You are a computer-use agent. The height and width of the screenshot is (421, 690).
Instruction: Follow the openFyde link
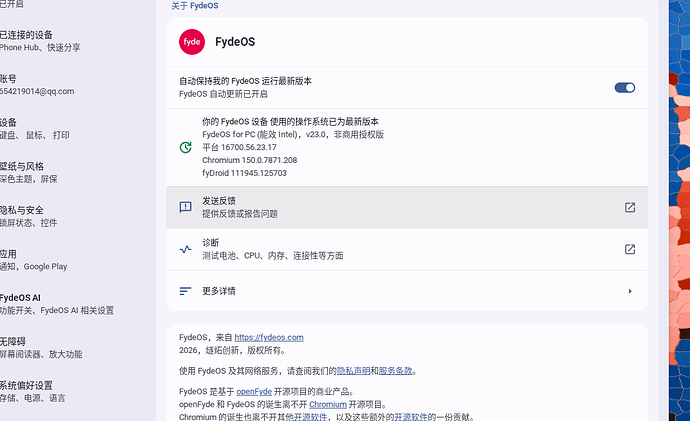coord(254,392)
